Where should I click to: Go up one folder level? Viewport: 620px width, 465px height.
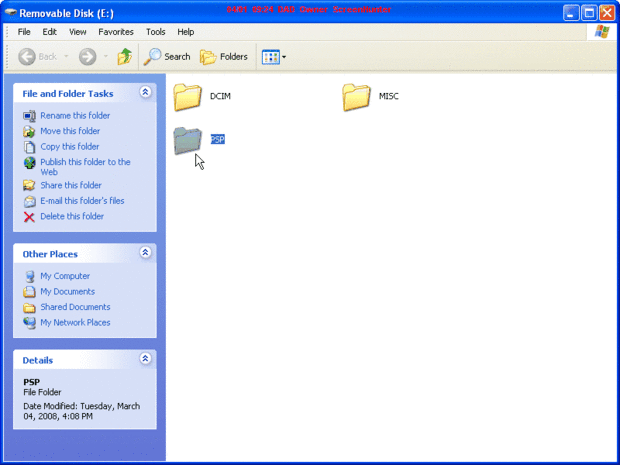tap(125, 57)
